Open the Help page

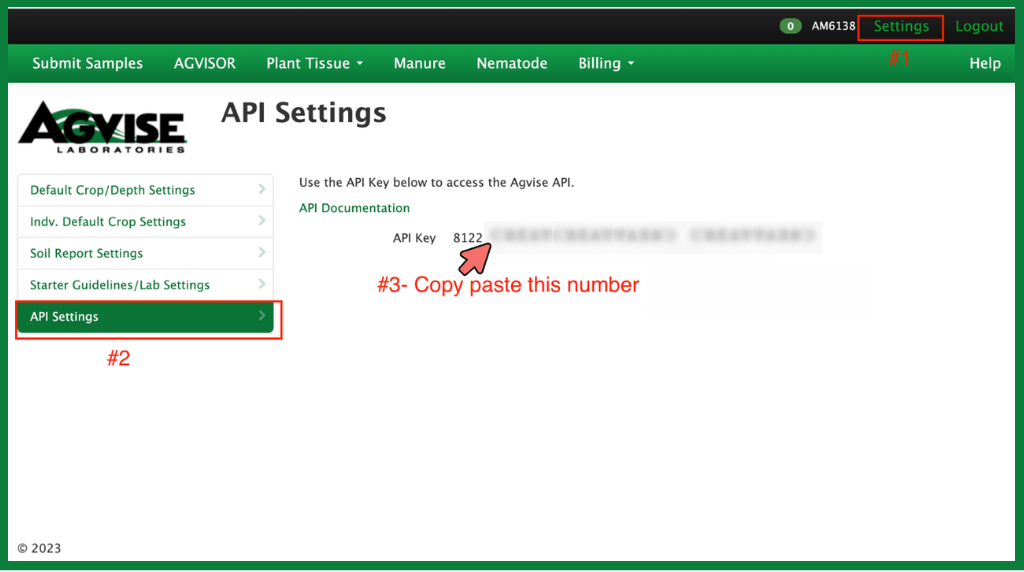click(985, 63)
